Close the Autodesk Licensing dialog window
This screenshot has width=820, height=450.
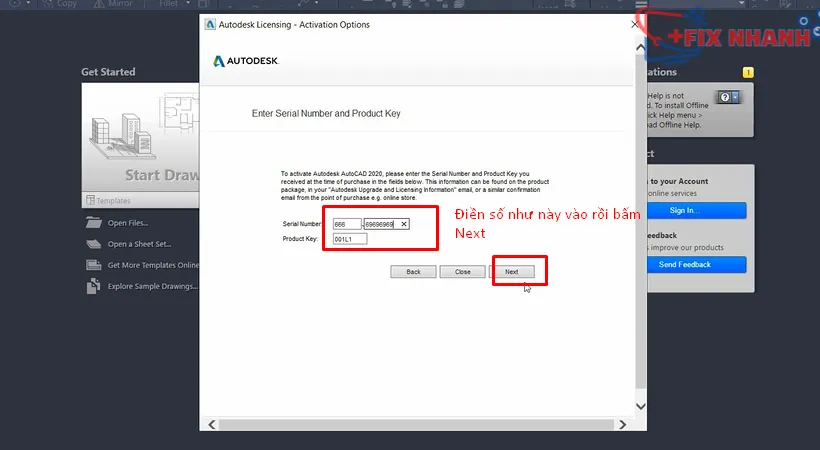634,24
